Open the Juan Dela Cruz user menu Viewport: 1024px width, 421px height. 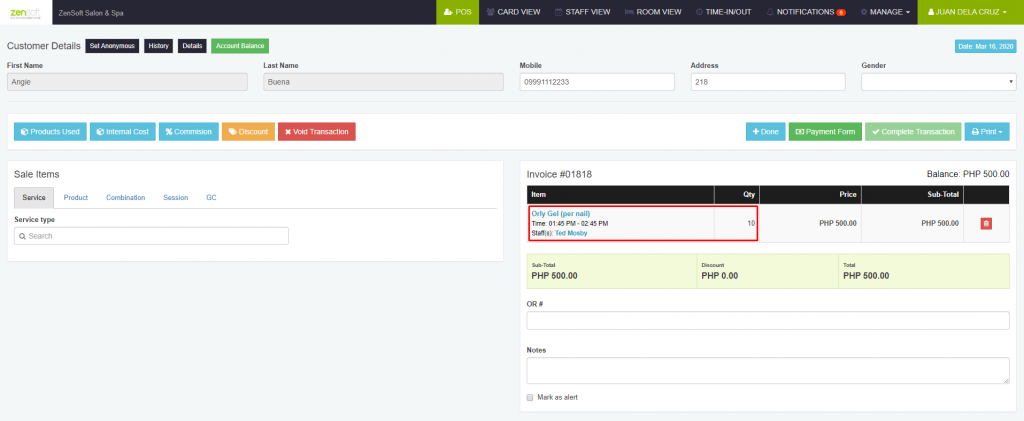(970, 12)
